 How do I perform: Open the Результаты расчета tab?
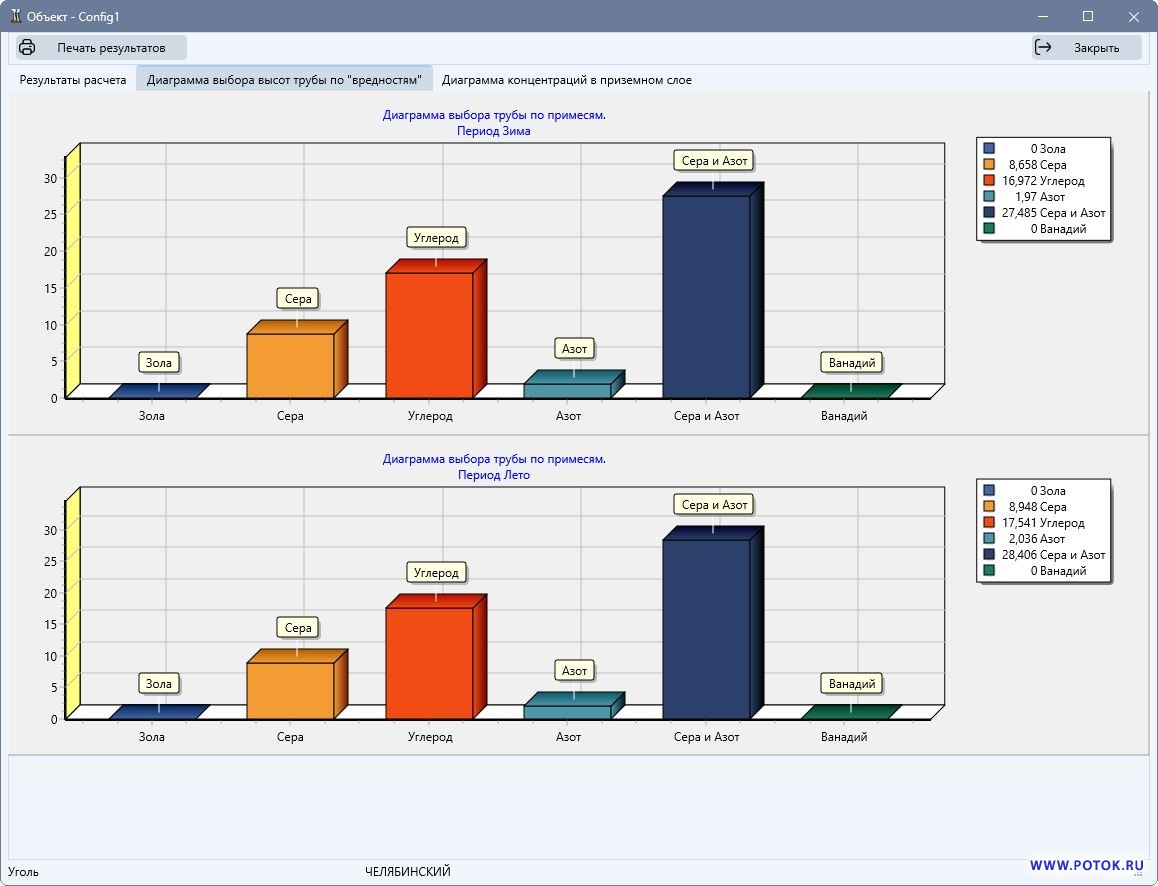[73, 80]
